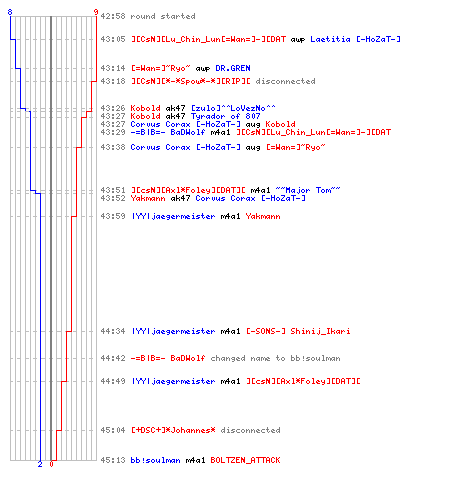
Task: Click the ~~Major Tom~~ player name
Action: point(308,190)
